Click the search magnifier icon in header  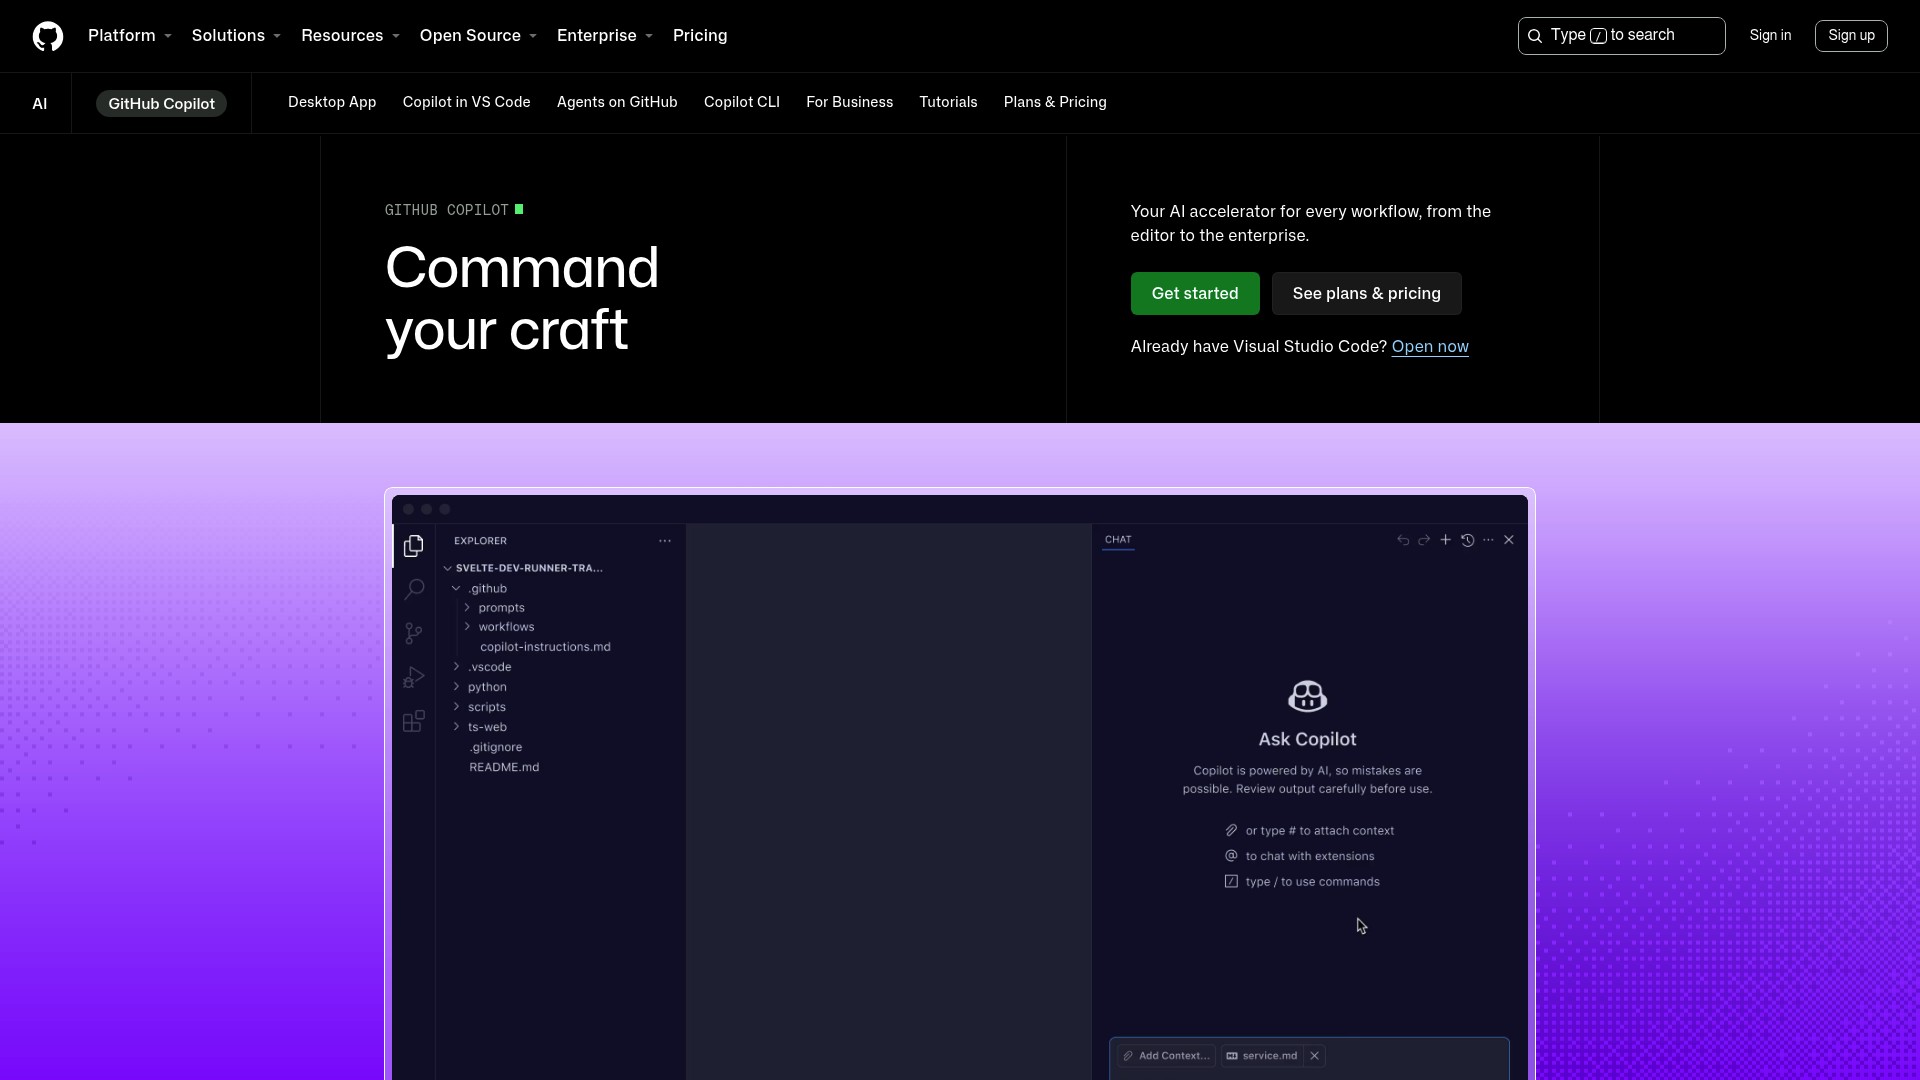tap(1535, 36)
